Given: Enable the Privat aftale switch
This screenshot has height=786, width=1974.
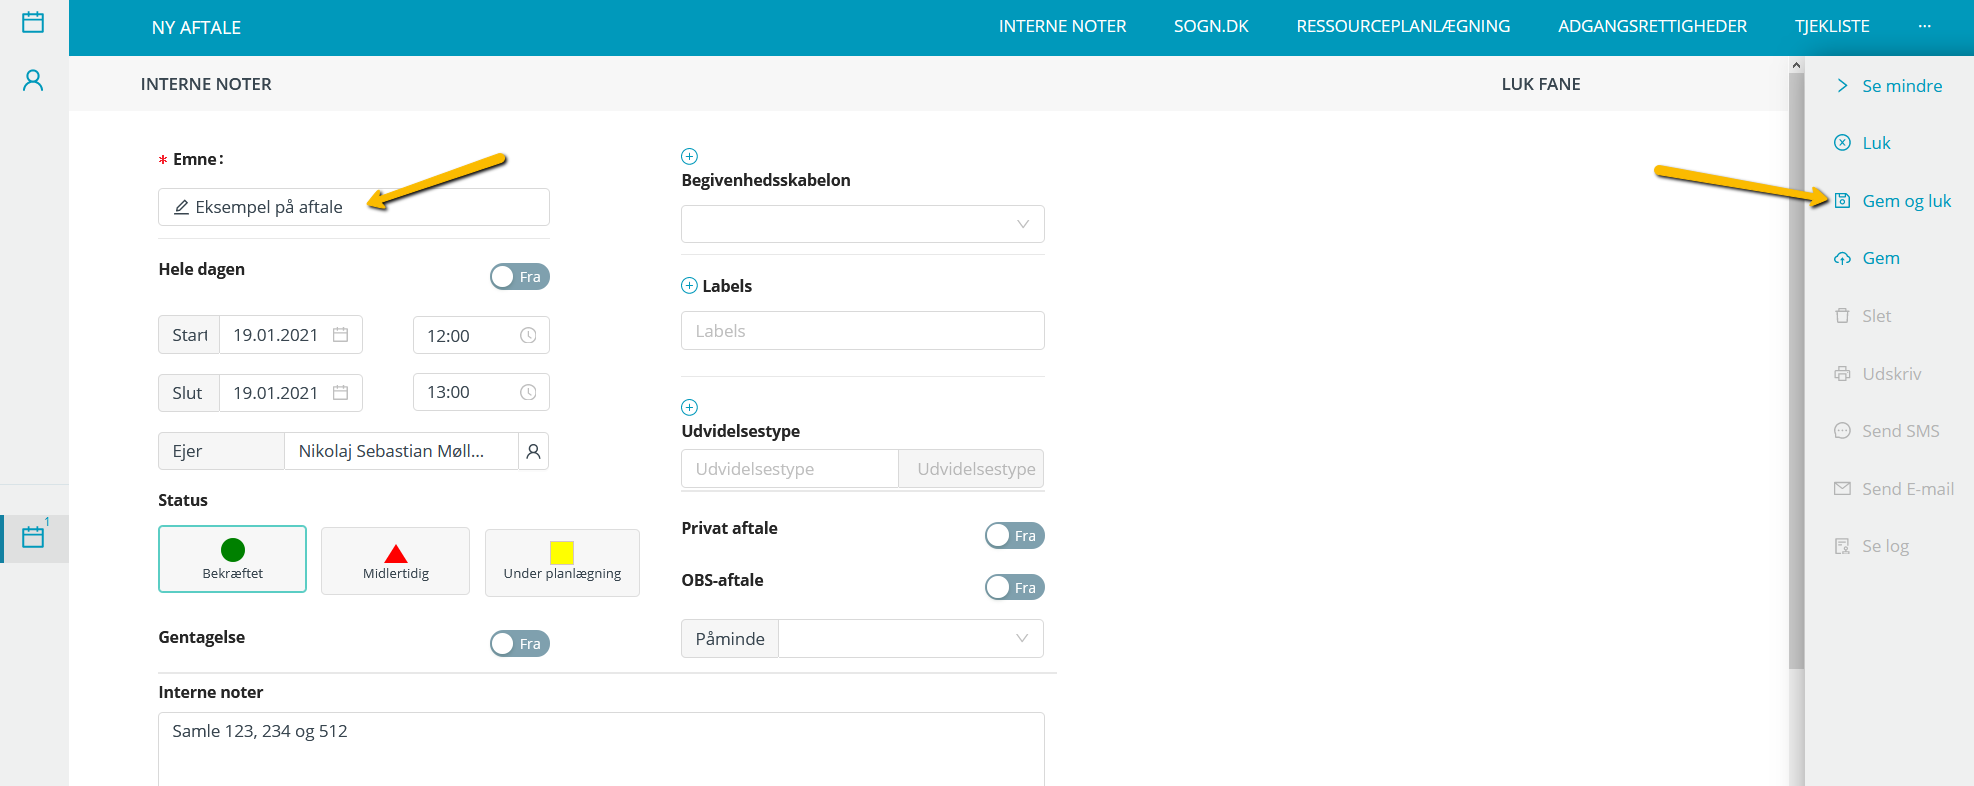Looking at the screenshot, I should pyautogui.click(x=1015, y=536).
